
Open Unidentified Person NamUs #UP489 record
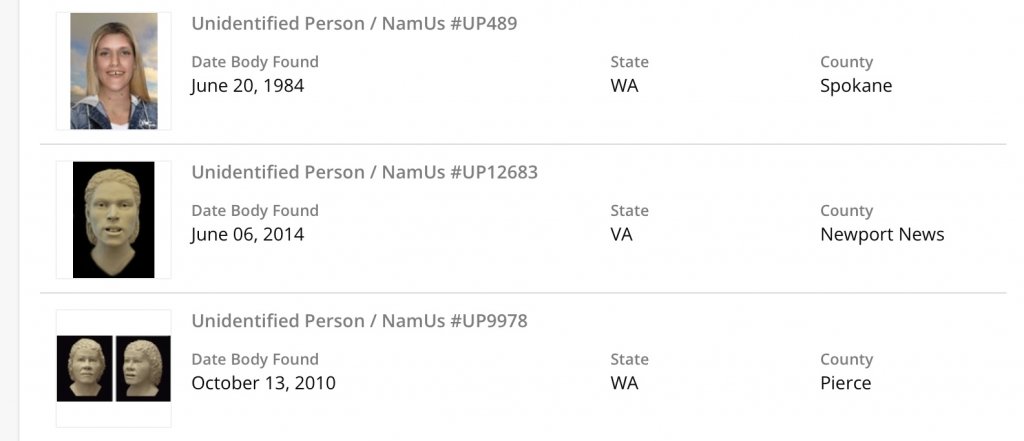(x=354, y=23)
